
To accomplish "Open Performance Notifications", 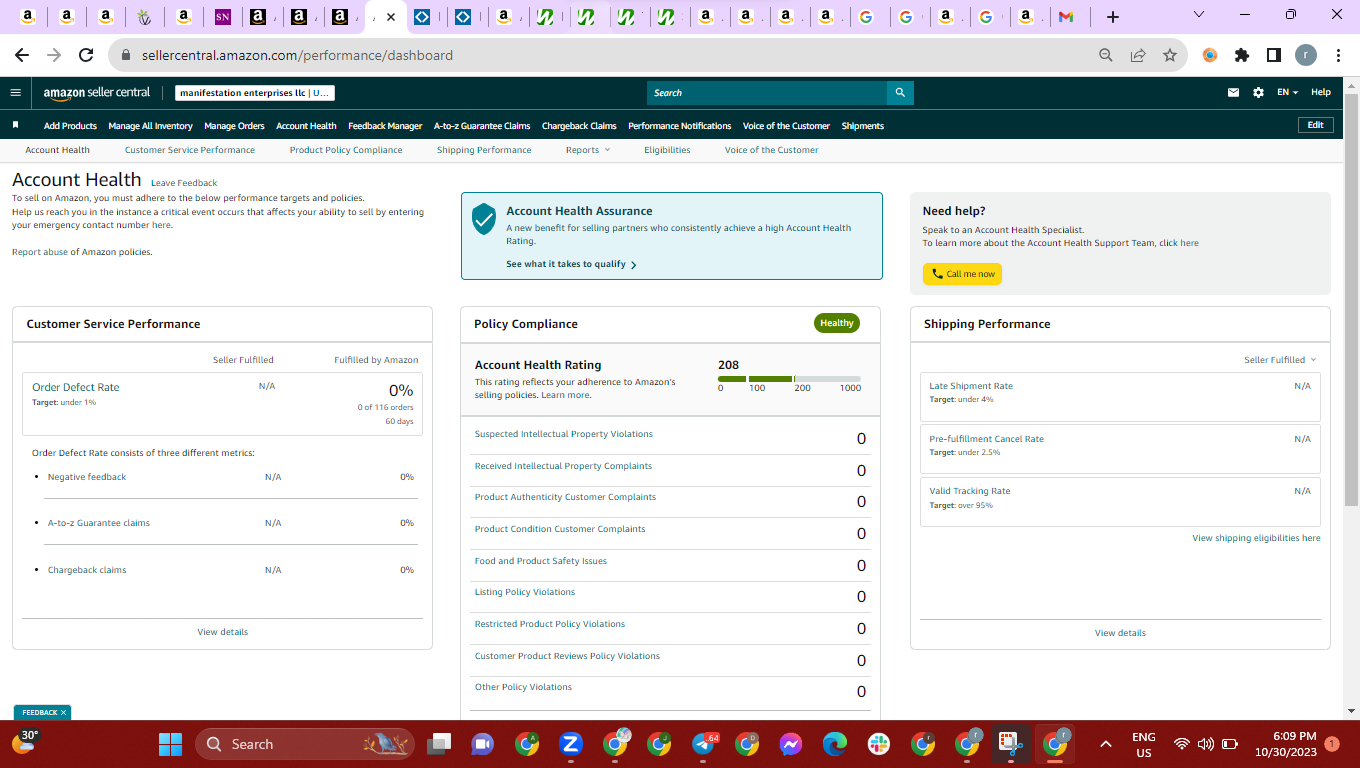I will click(x=680, y=126).
